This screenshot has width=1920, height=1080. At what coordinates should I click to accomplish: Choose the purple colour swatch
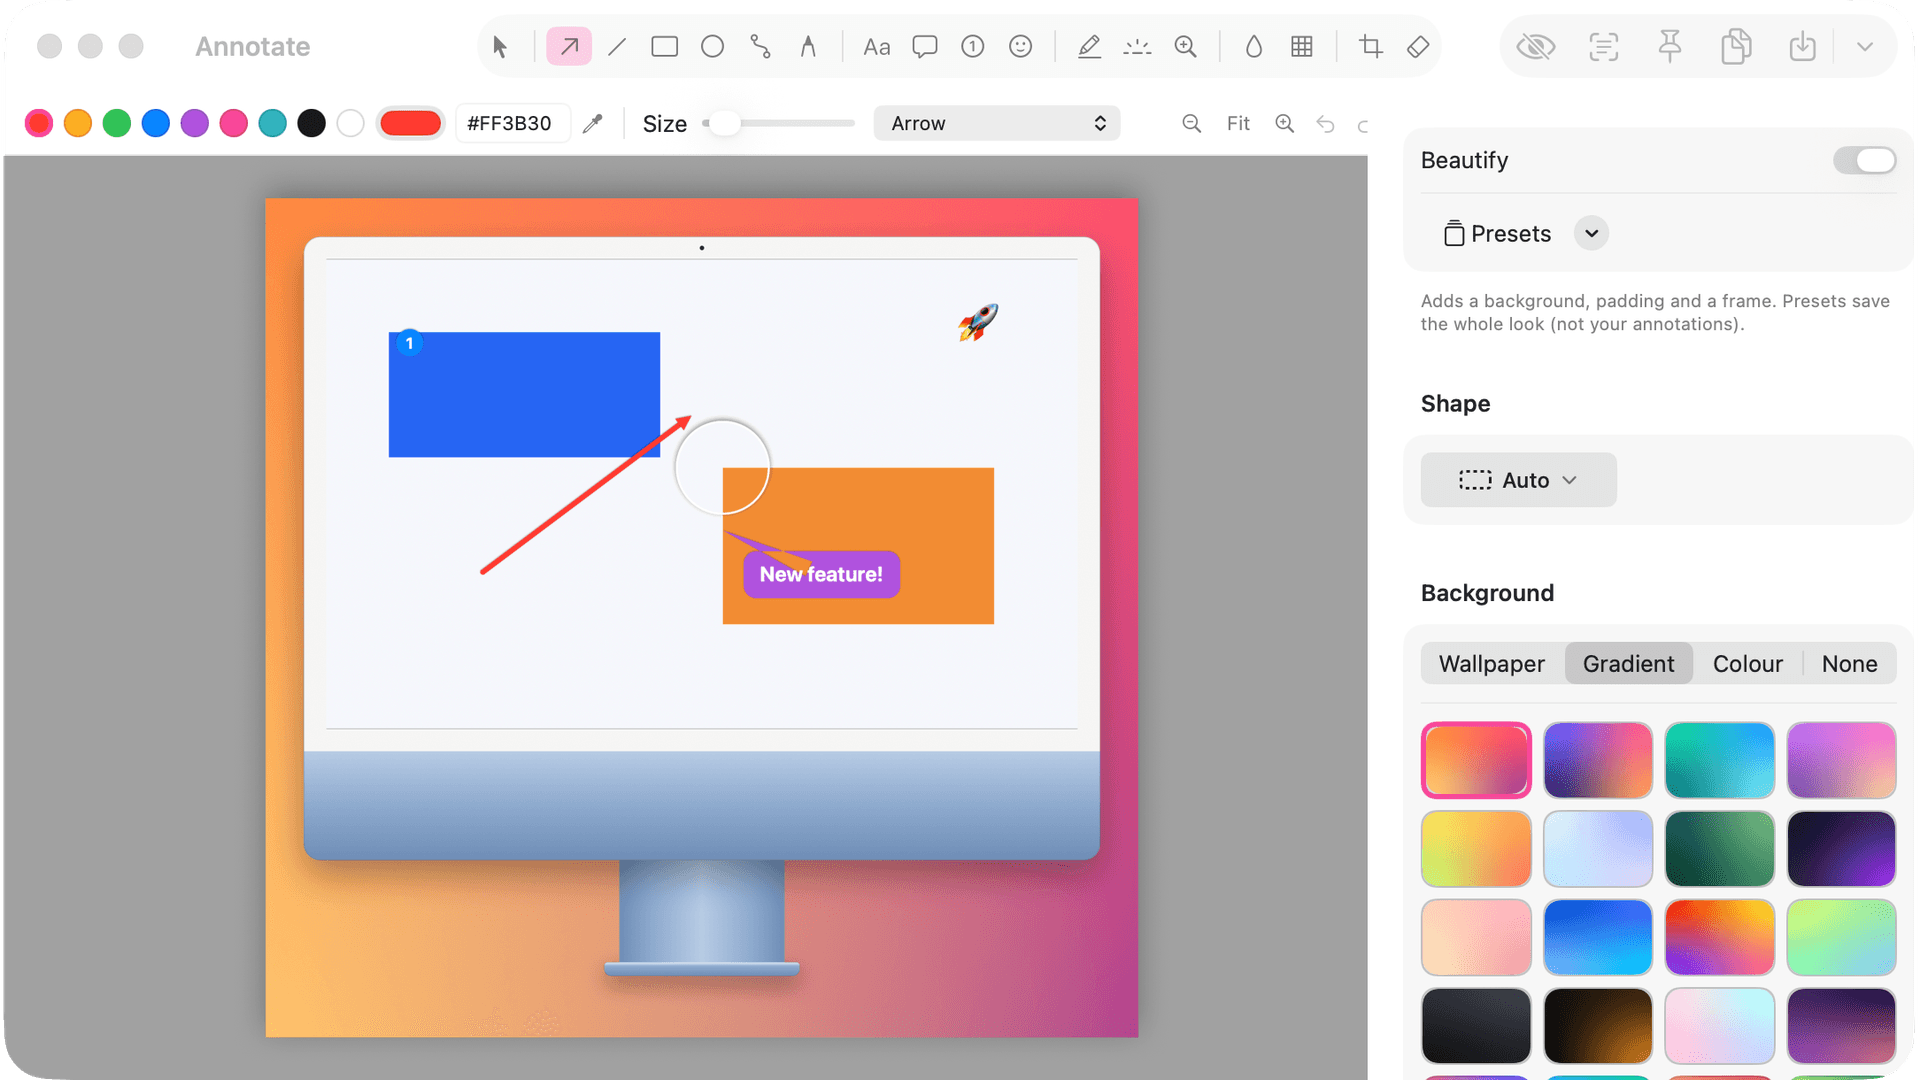click(x=195, y=123)
